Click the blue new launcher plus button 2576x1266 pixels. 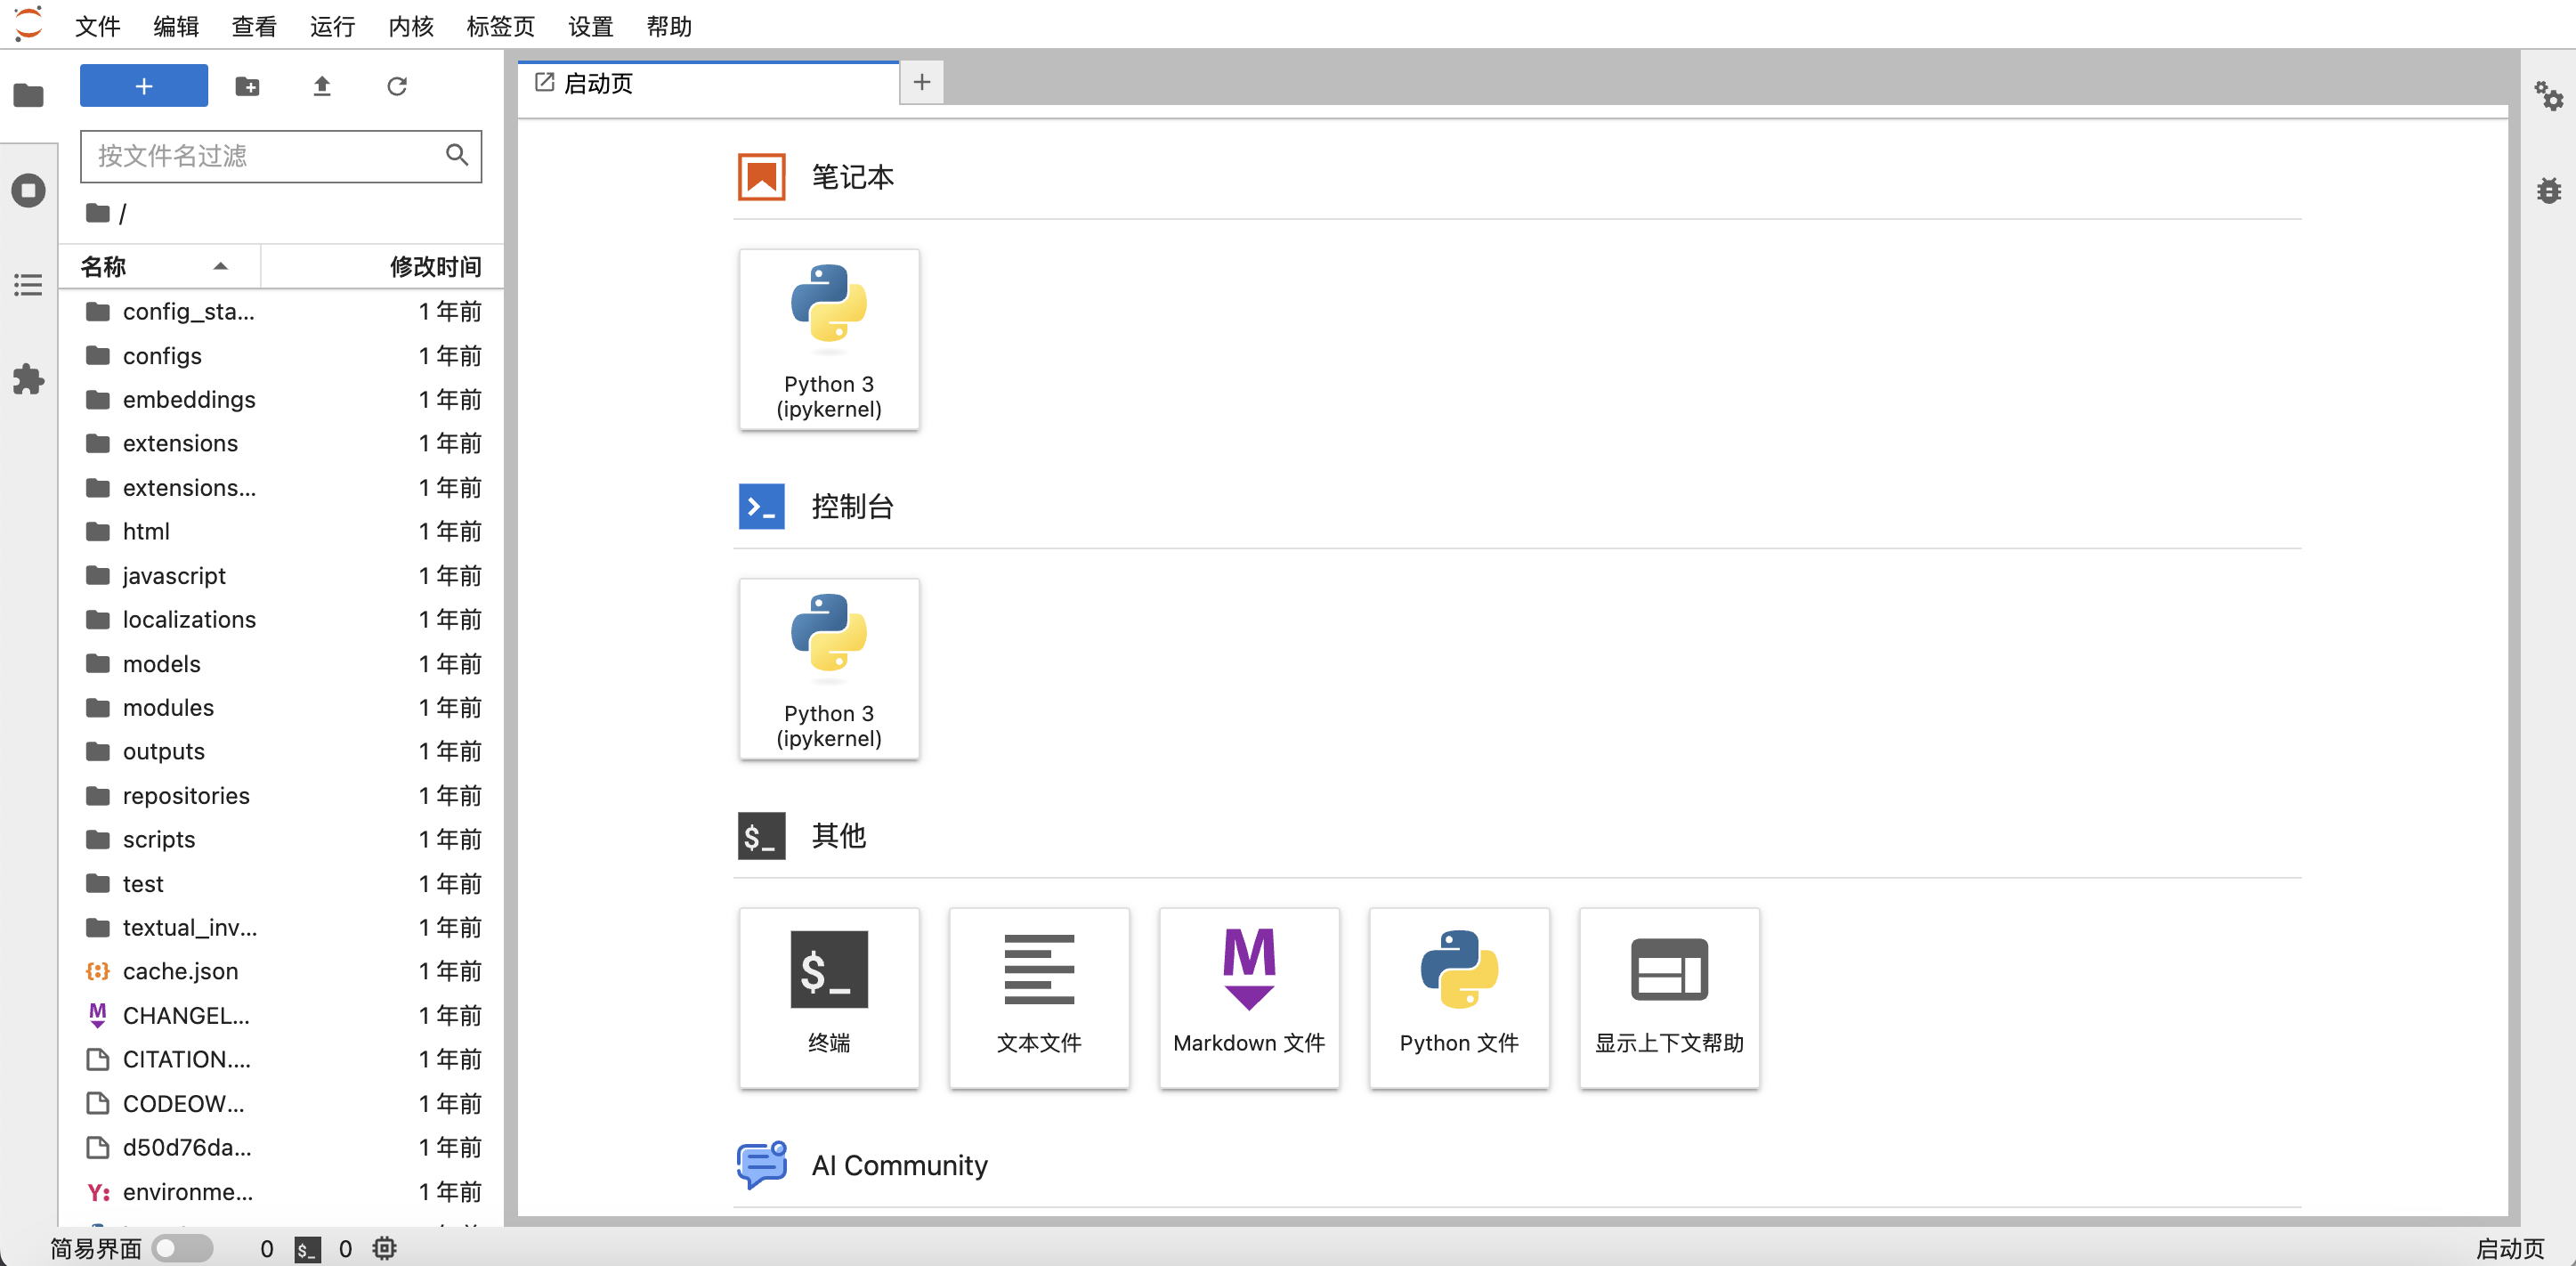[144, 86]
